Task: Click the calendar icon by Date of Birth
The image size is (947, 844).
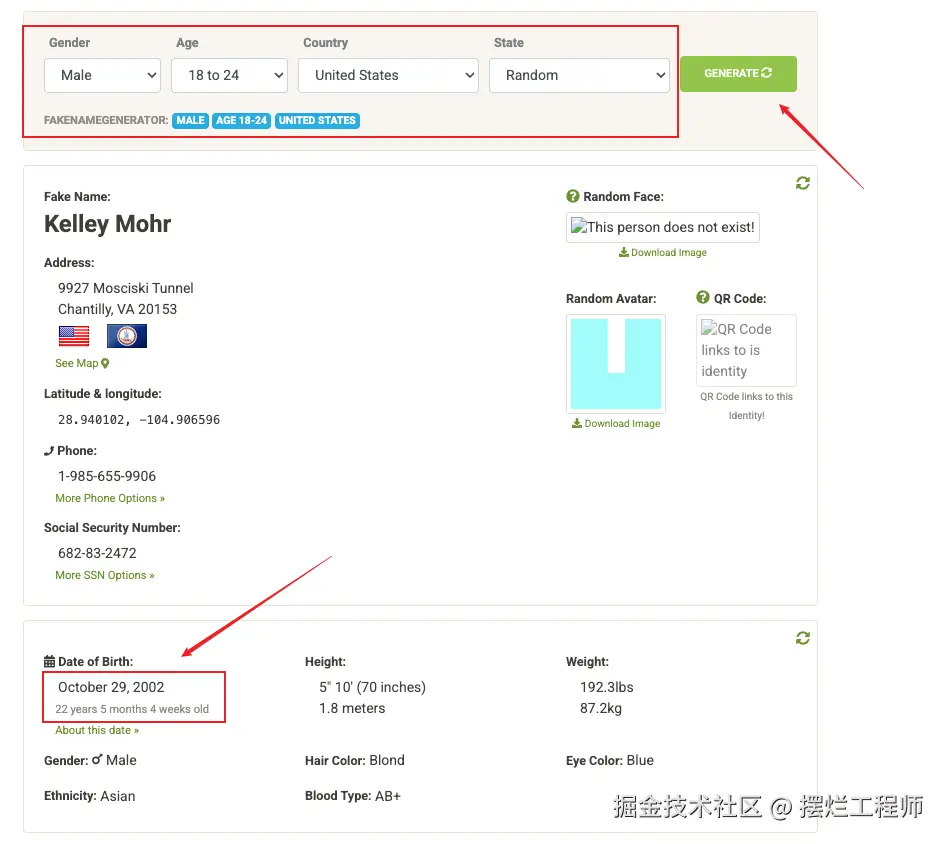Action: [50, 662]
